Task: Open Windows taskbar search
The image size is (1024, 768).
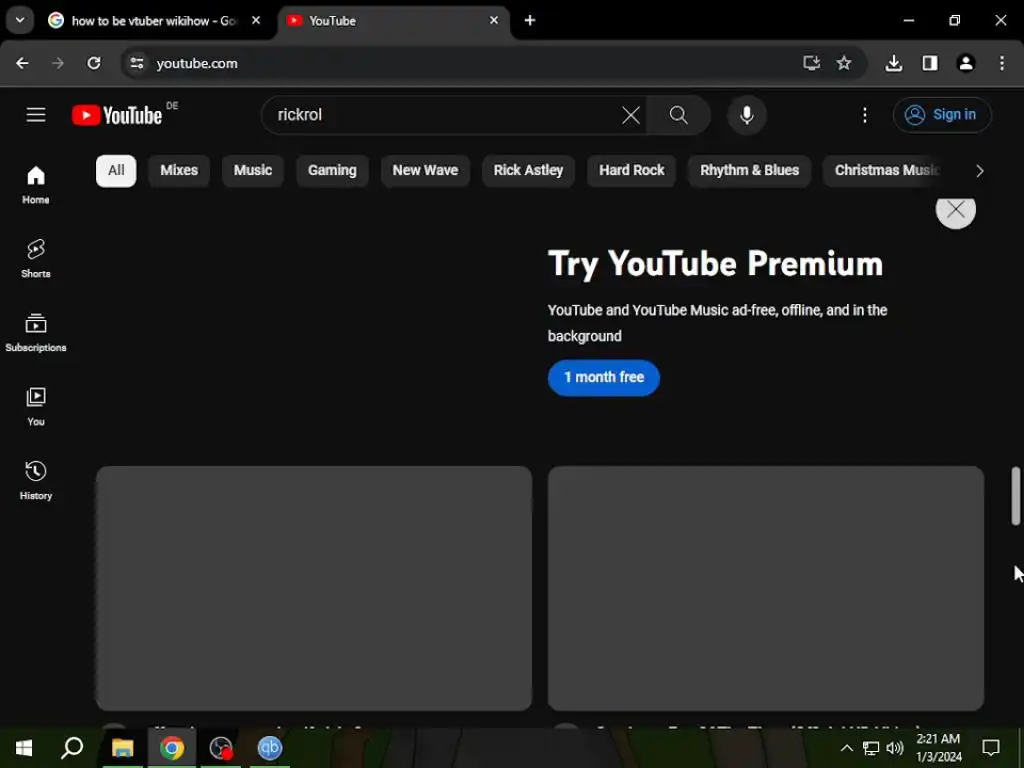Action: pos(72,748)
